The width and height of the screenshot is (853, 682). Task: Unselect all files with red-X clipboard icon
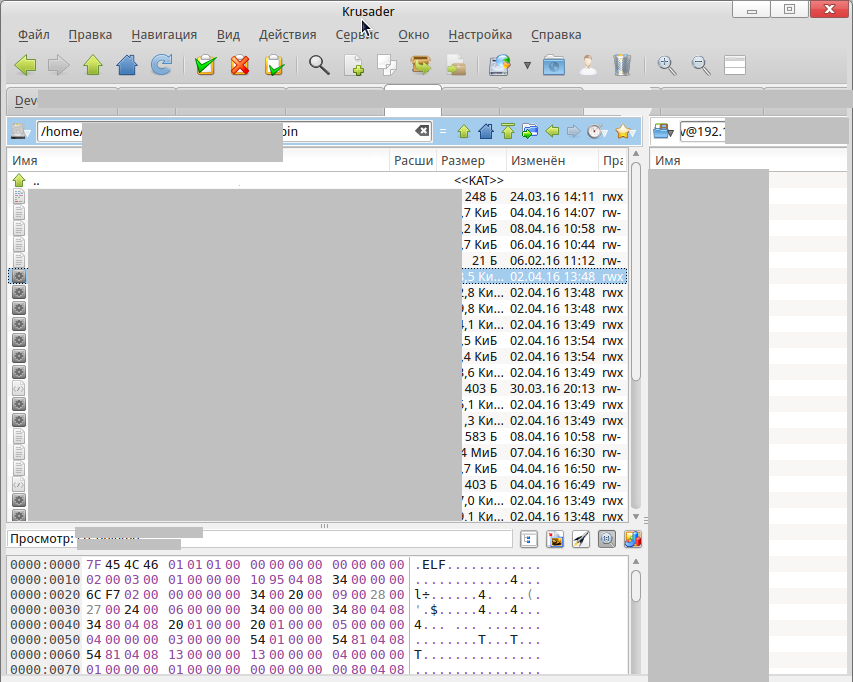click(x=240, y=65)
